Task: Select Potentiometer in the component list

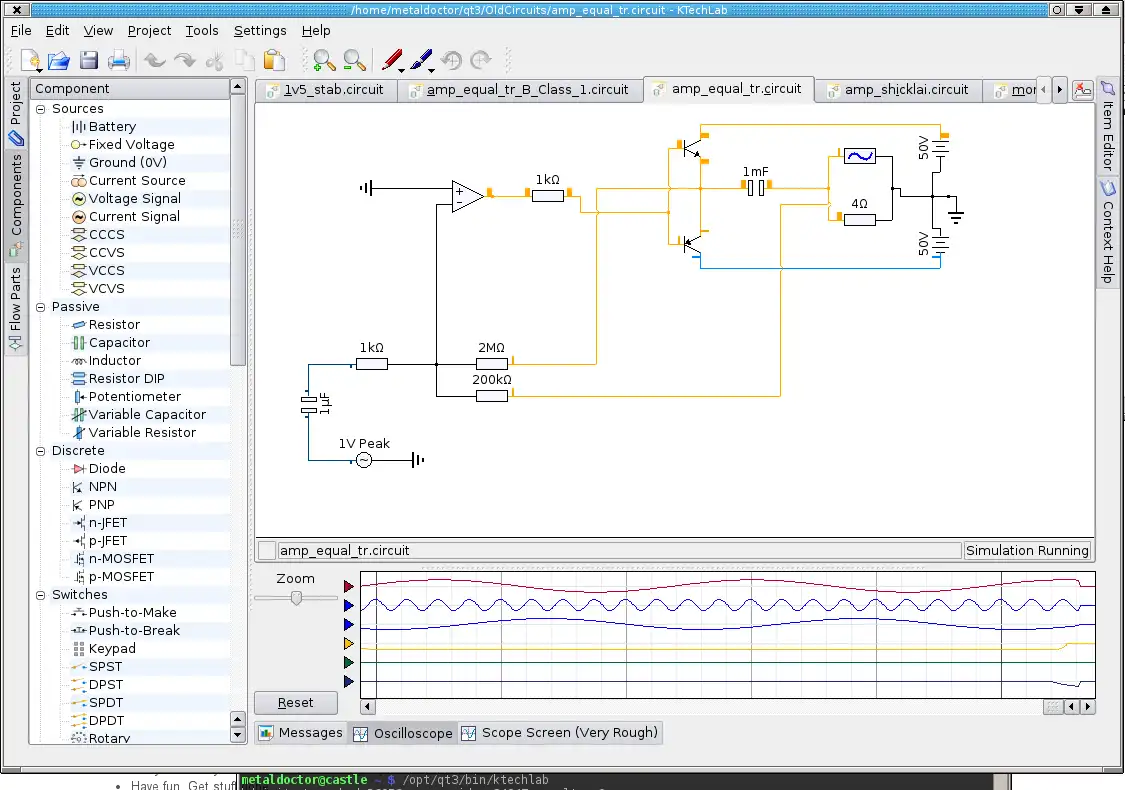Action: click(x=134, y=397)
